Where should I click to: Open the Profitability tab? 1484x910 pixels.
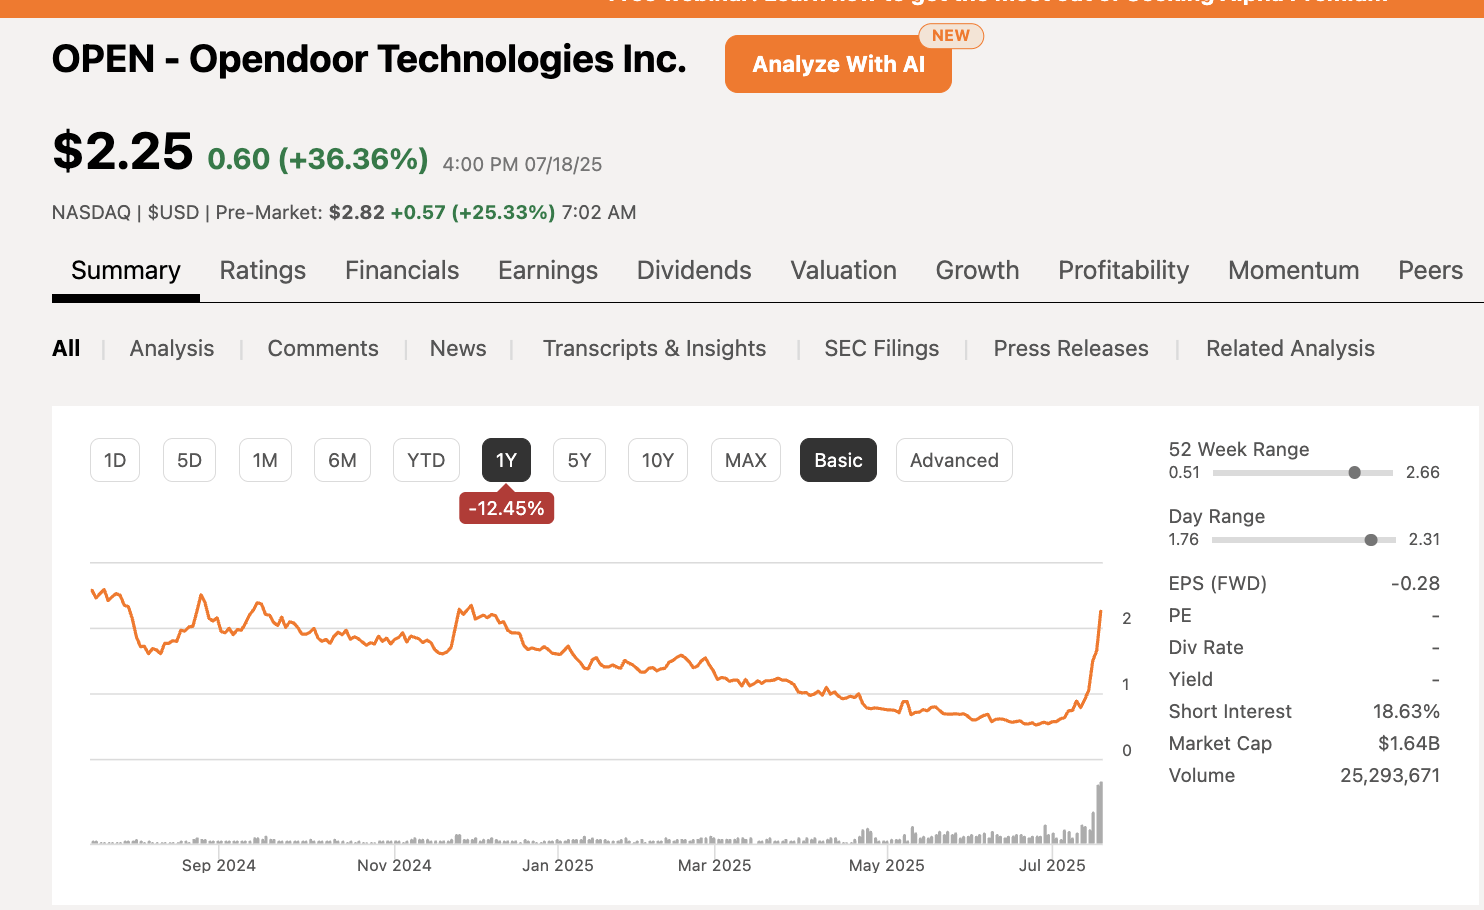(x=1123, y=270)
